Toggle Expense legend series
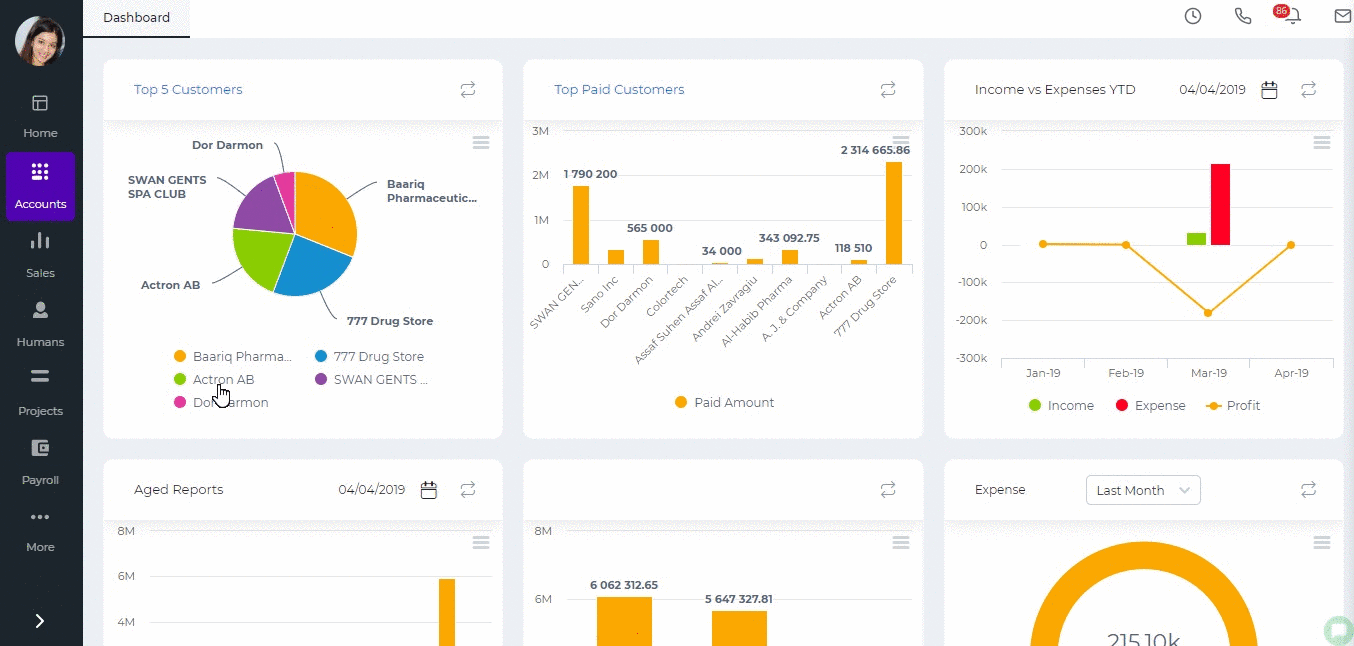Screen dimensions: 1354x646 coord(1150,405)
